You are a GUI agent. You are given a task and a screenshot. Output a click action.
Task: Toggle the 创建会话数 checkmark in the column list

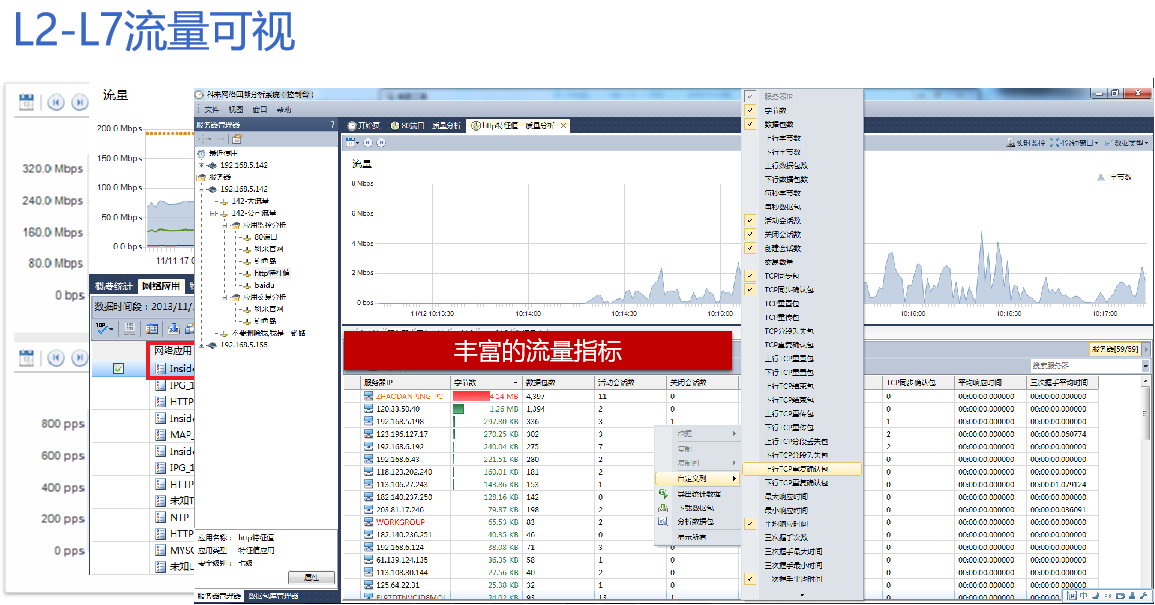click(x=750, y=248)
